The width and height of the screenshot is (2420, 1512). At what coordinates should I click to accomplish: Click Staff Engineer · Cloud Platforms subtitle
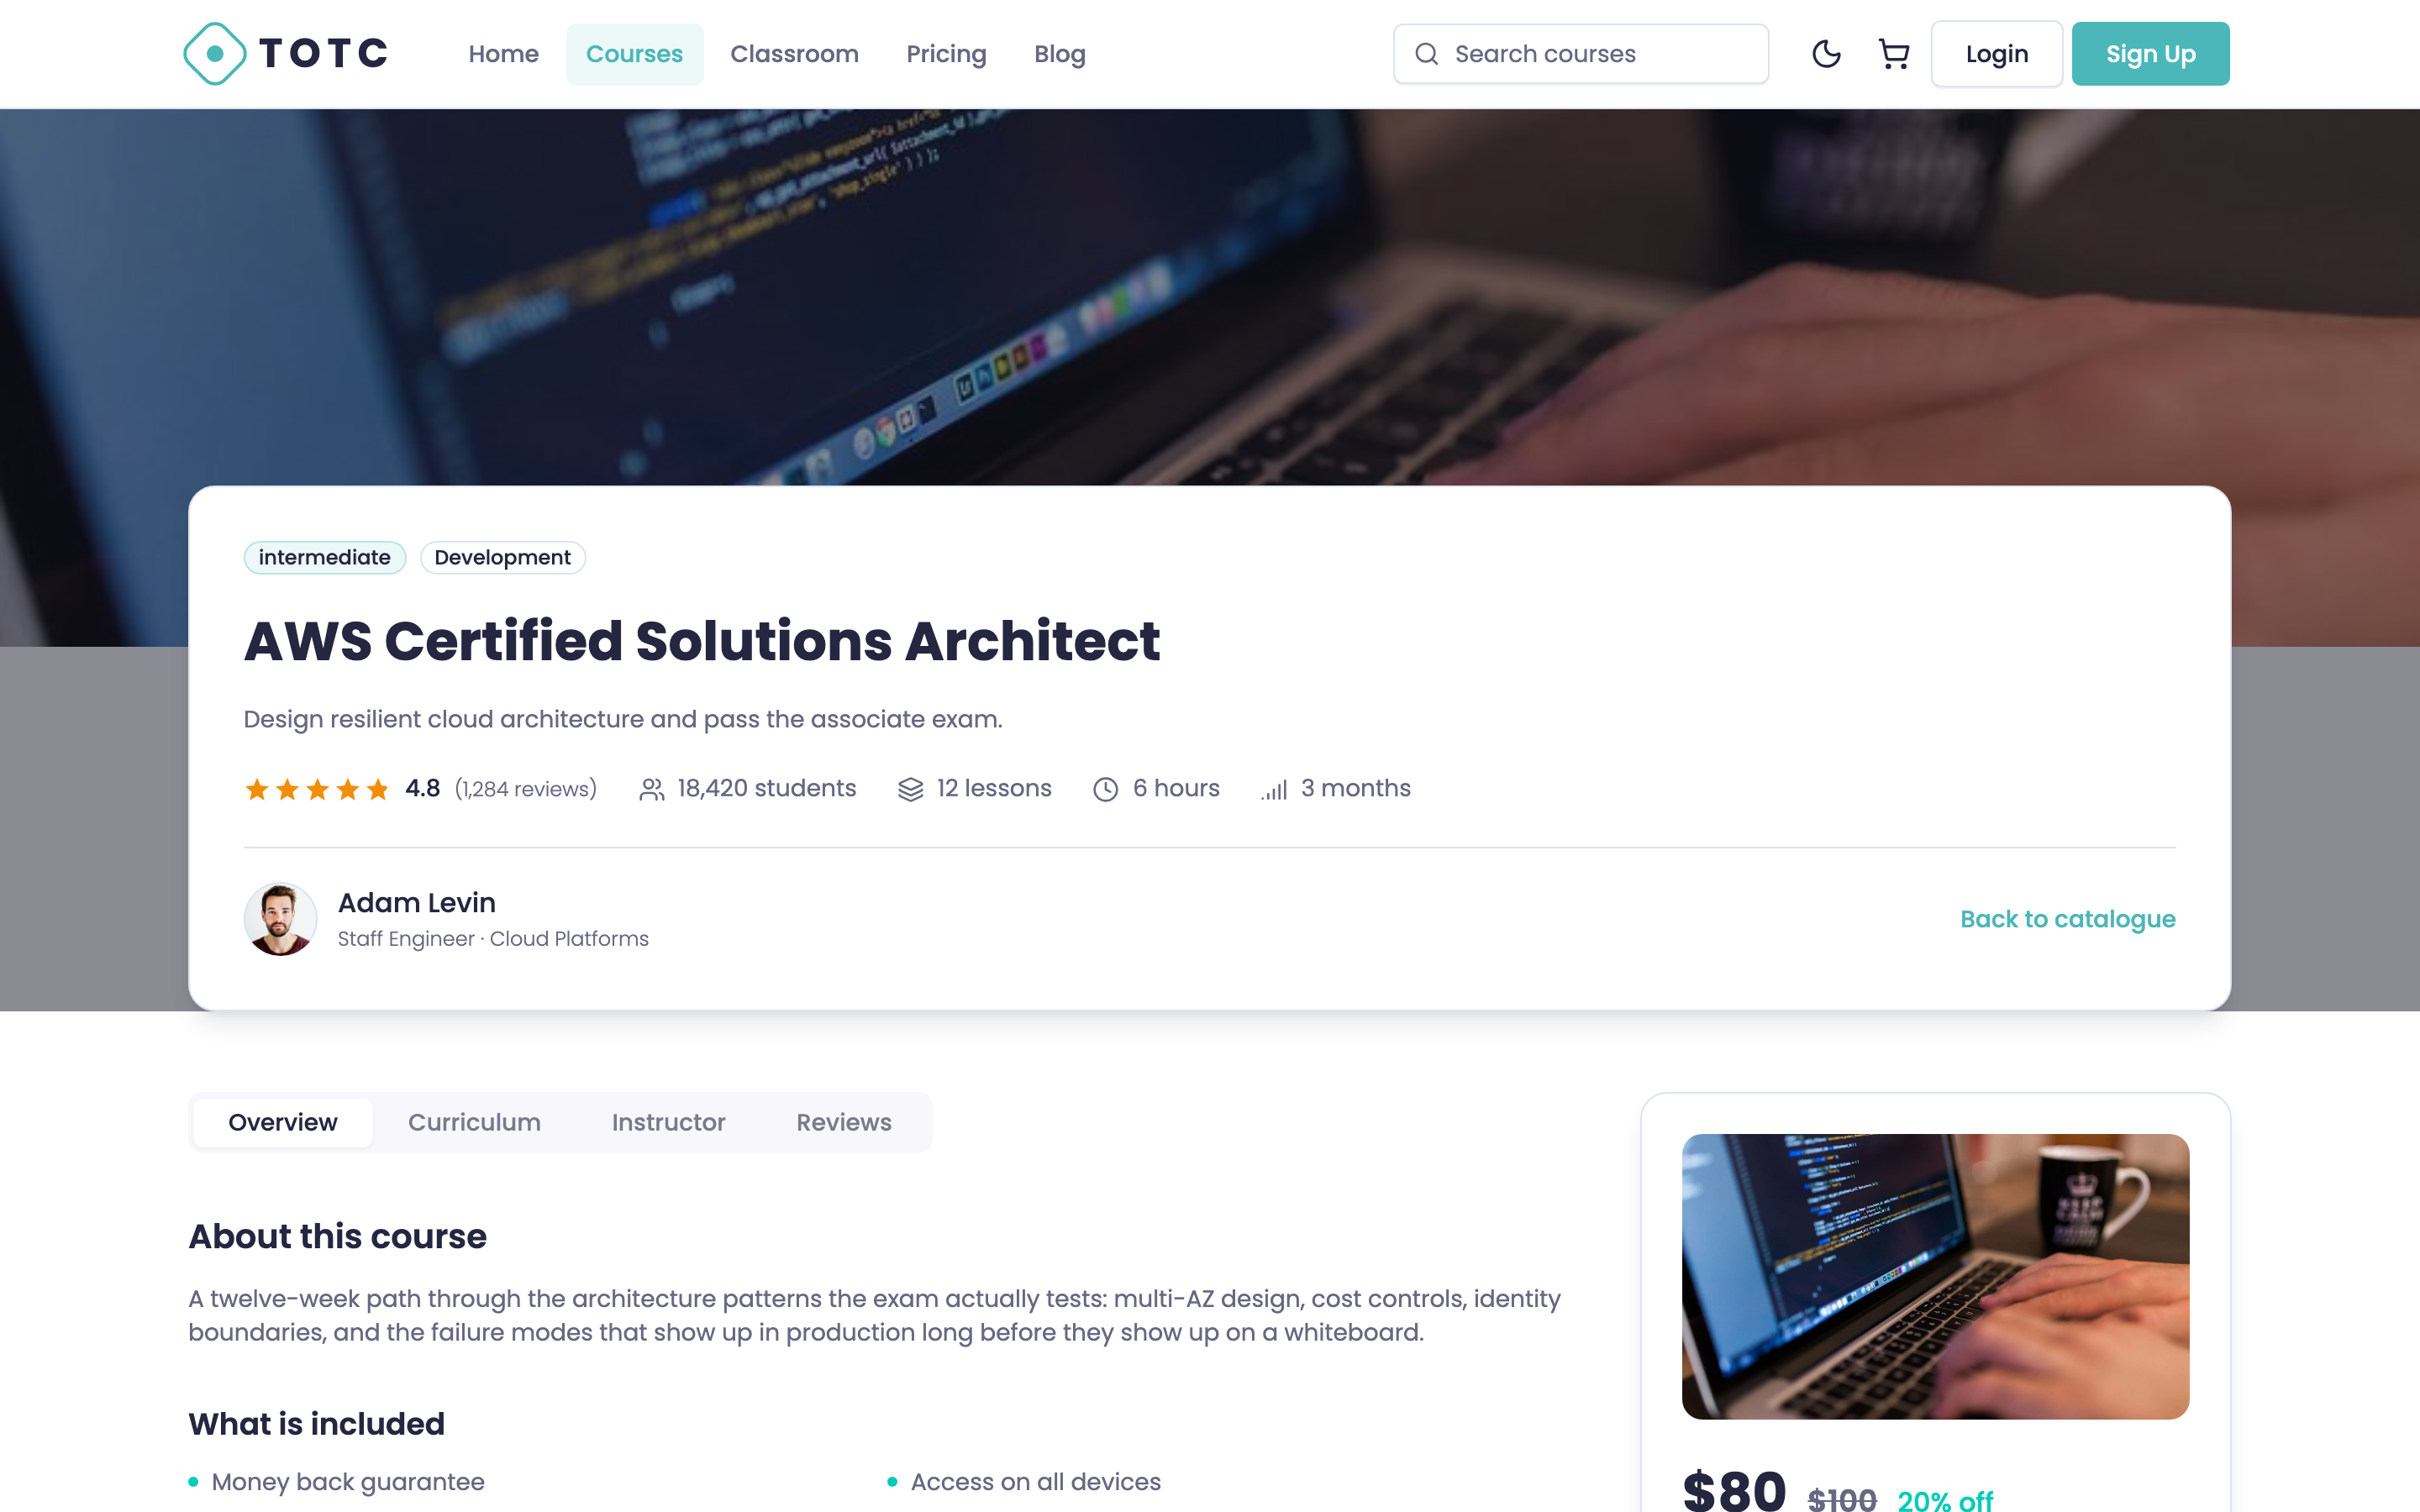point(493,939)
